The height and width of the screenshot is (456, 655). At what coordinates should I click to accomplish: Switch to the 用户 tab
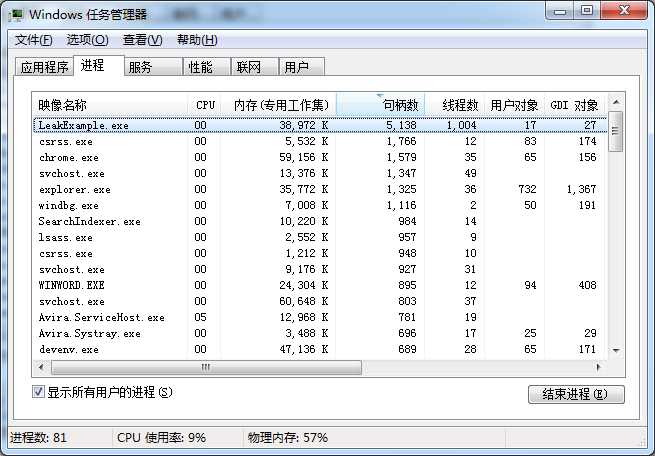pos(301,67)
